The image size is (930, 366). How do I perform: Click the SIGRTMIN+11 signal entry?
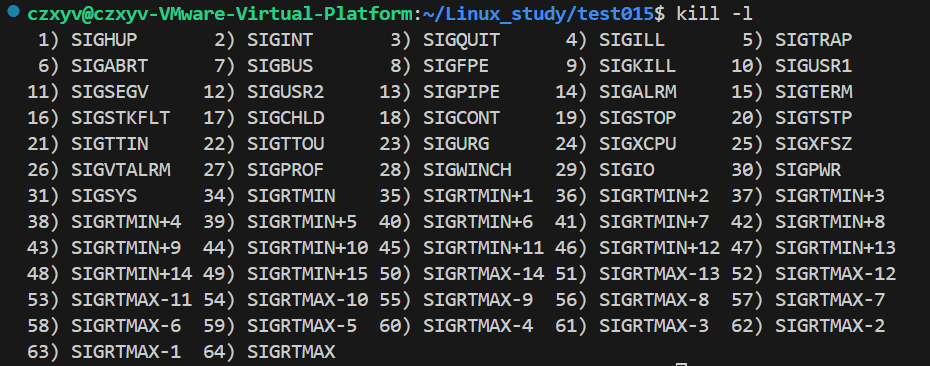pyautogui.click(x=483, y=248)
